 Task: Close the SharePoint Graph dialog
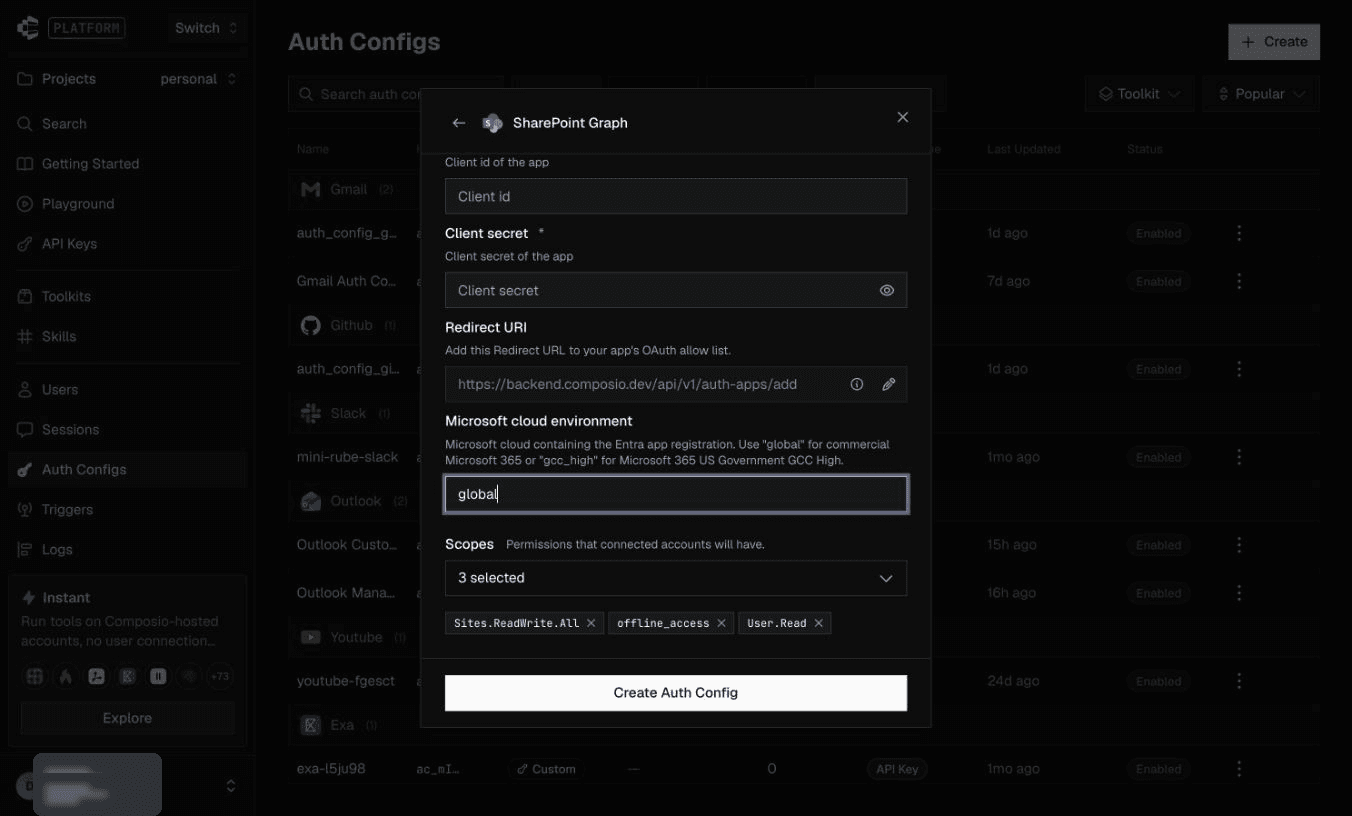point(903,117)
